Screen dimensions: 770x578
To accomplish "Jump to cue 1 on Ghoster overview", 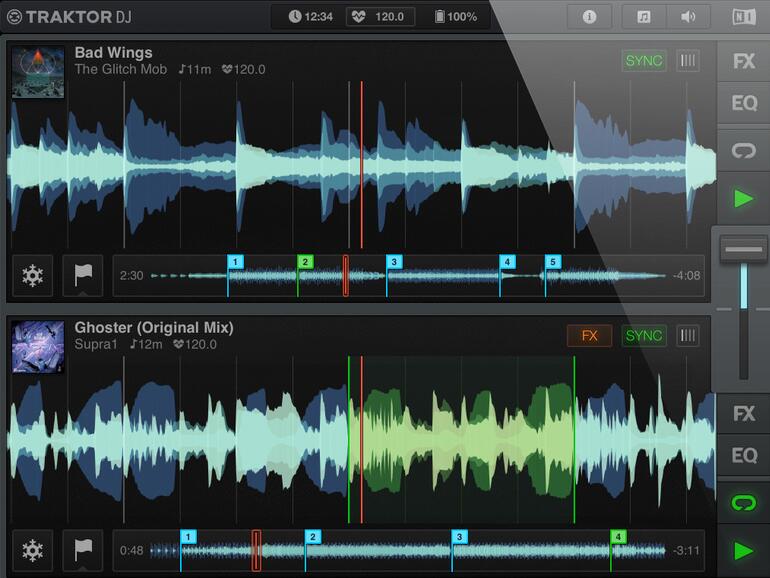I will [188, 537].
